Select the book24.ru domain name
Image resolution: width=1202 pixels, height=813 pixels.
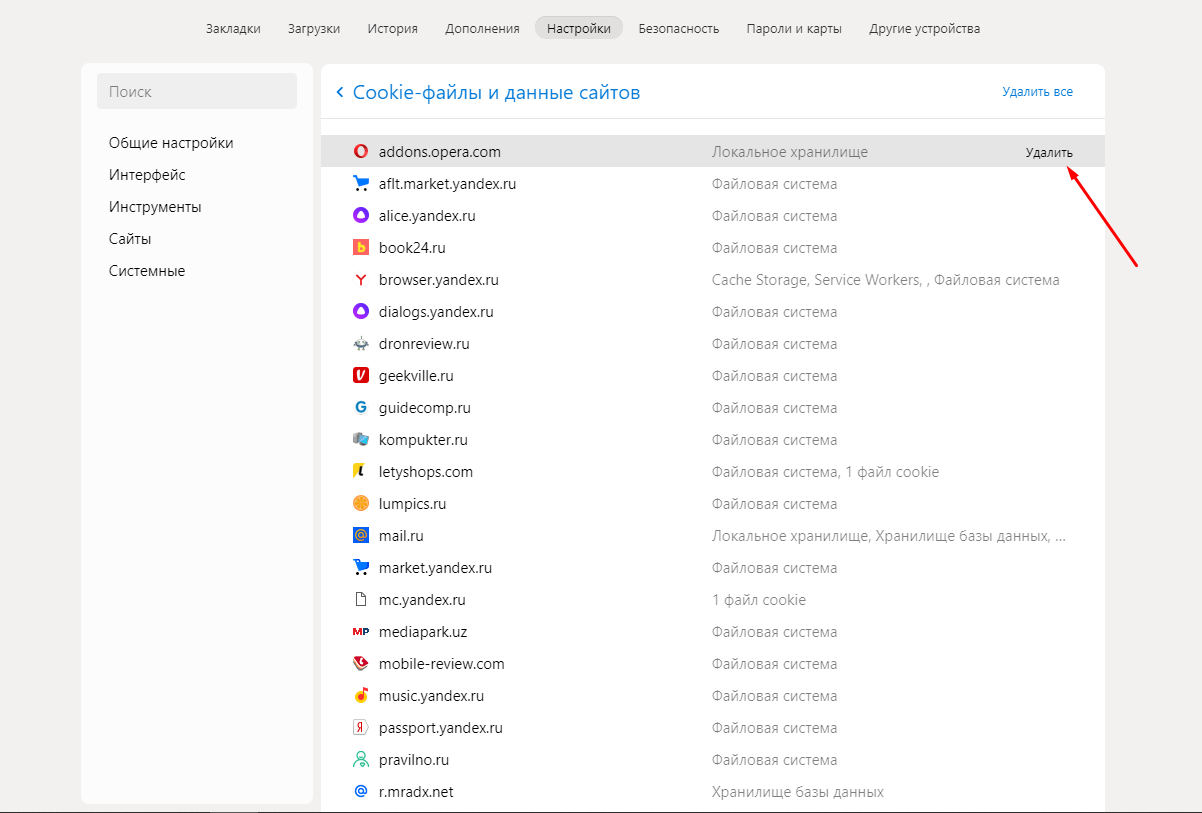(x=412, y=248)
